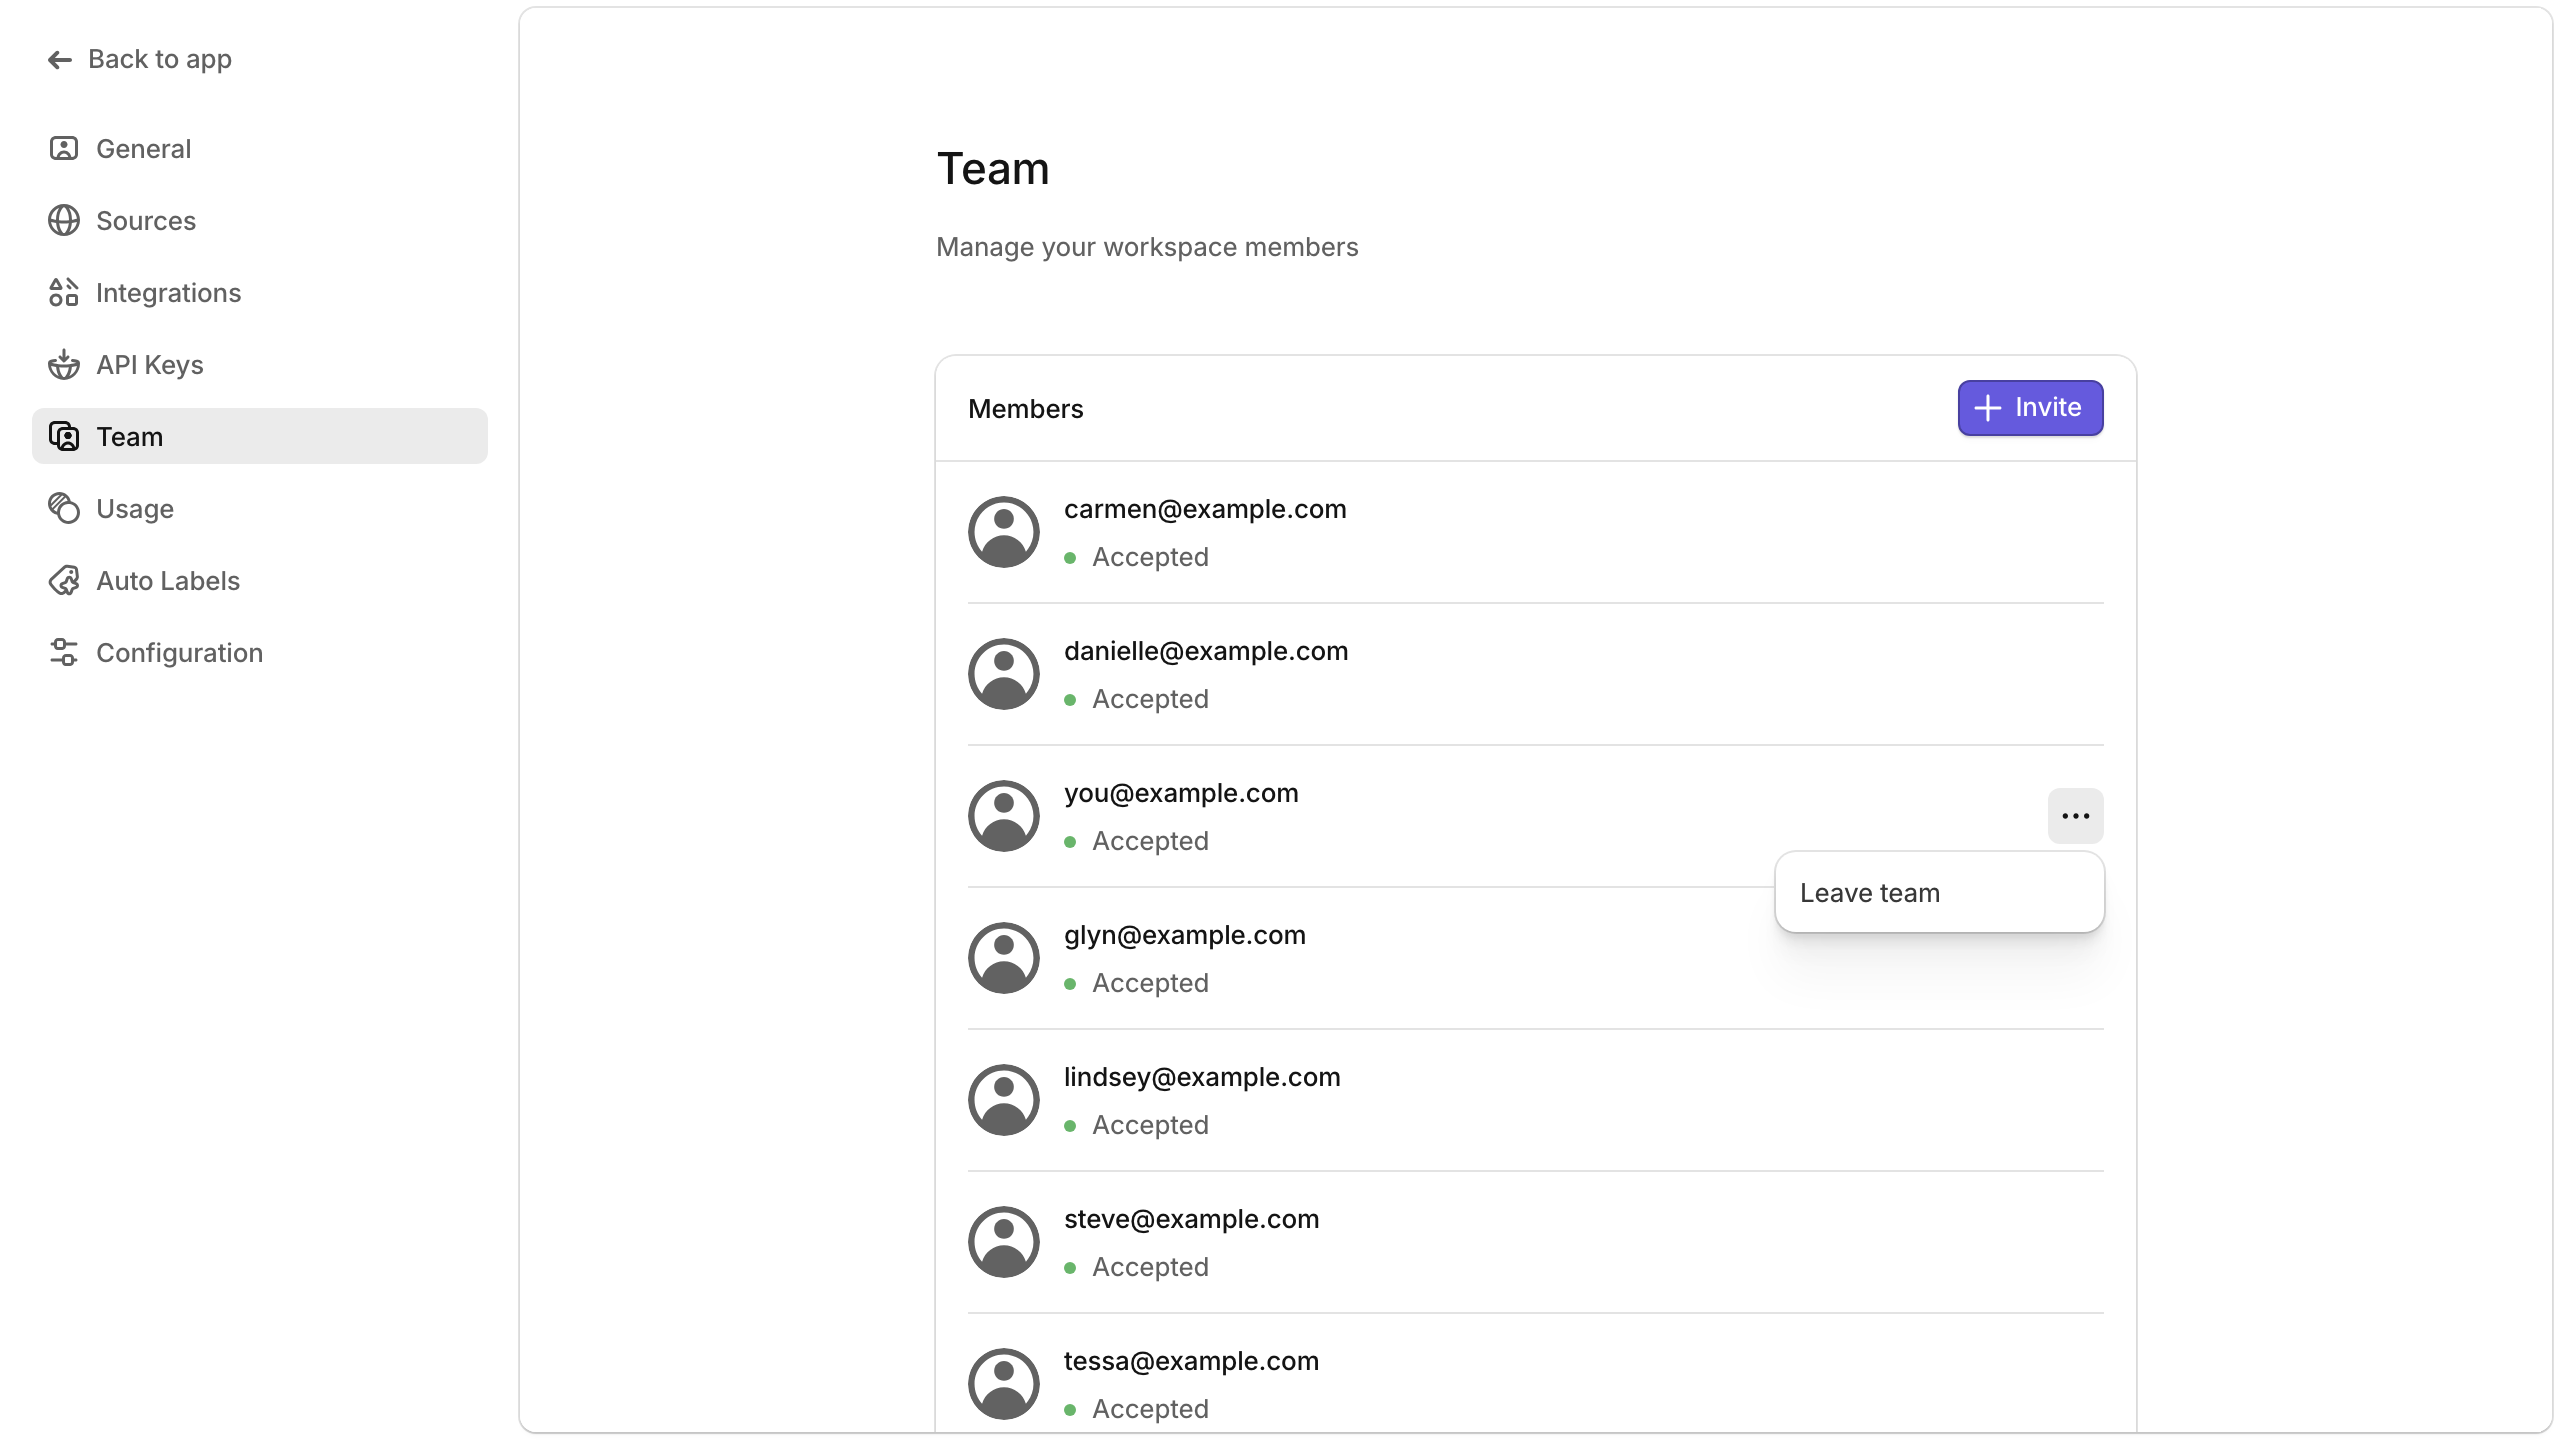Click tessa@example.com's avatar icon
The width and height of the screenshot is (2560, 1440).
(1002, 1383)
